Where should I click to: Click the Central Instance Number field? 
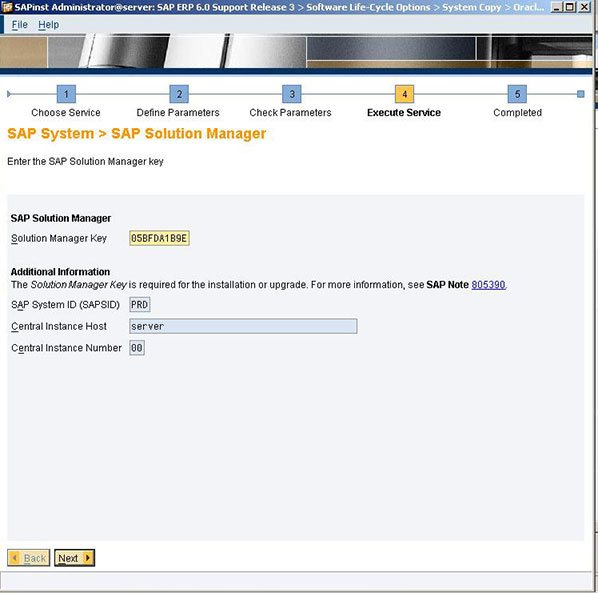[137, 348]
